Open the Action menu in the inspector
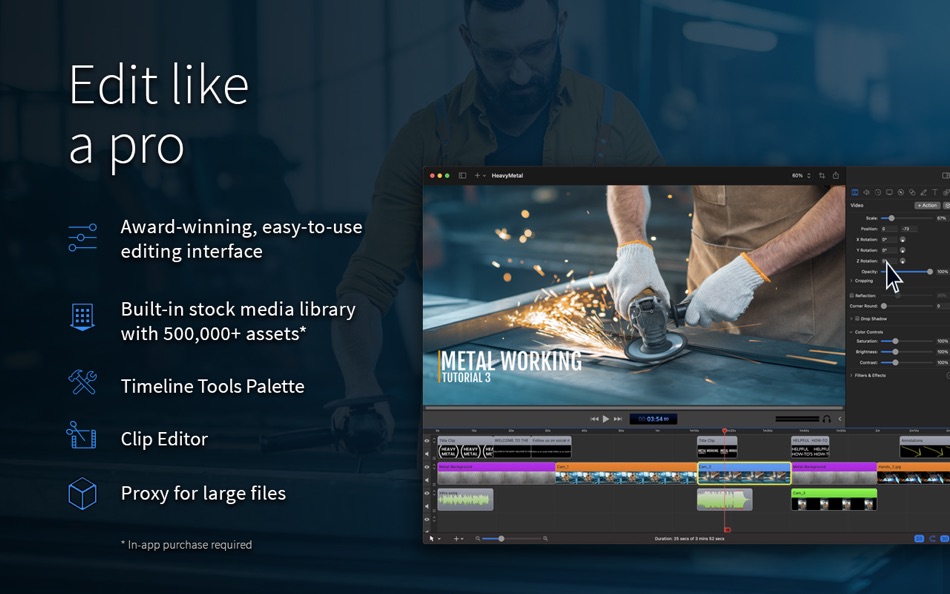Screen dimensions: 950x594 tap(927, 205)
